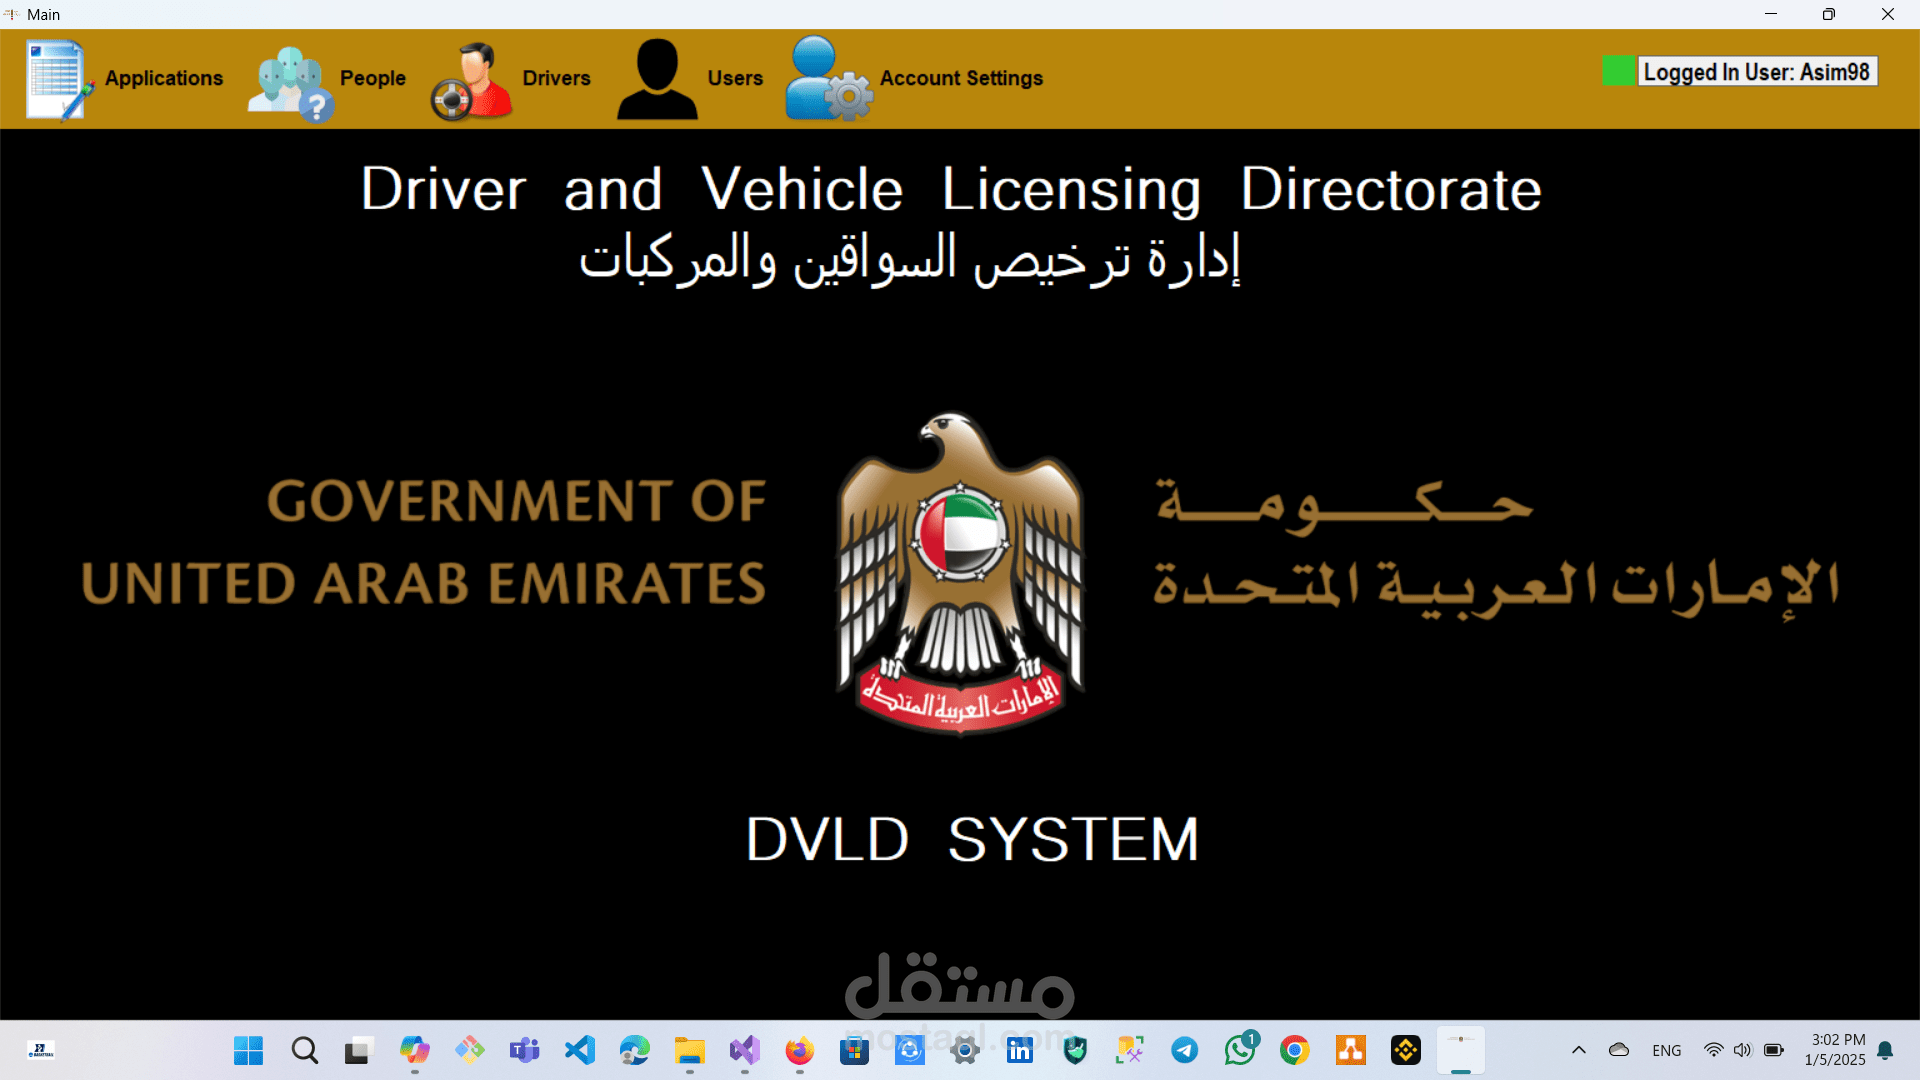Click the Users silhouette icon
1920x1080 pixels.
(657, 80)
